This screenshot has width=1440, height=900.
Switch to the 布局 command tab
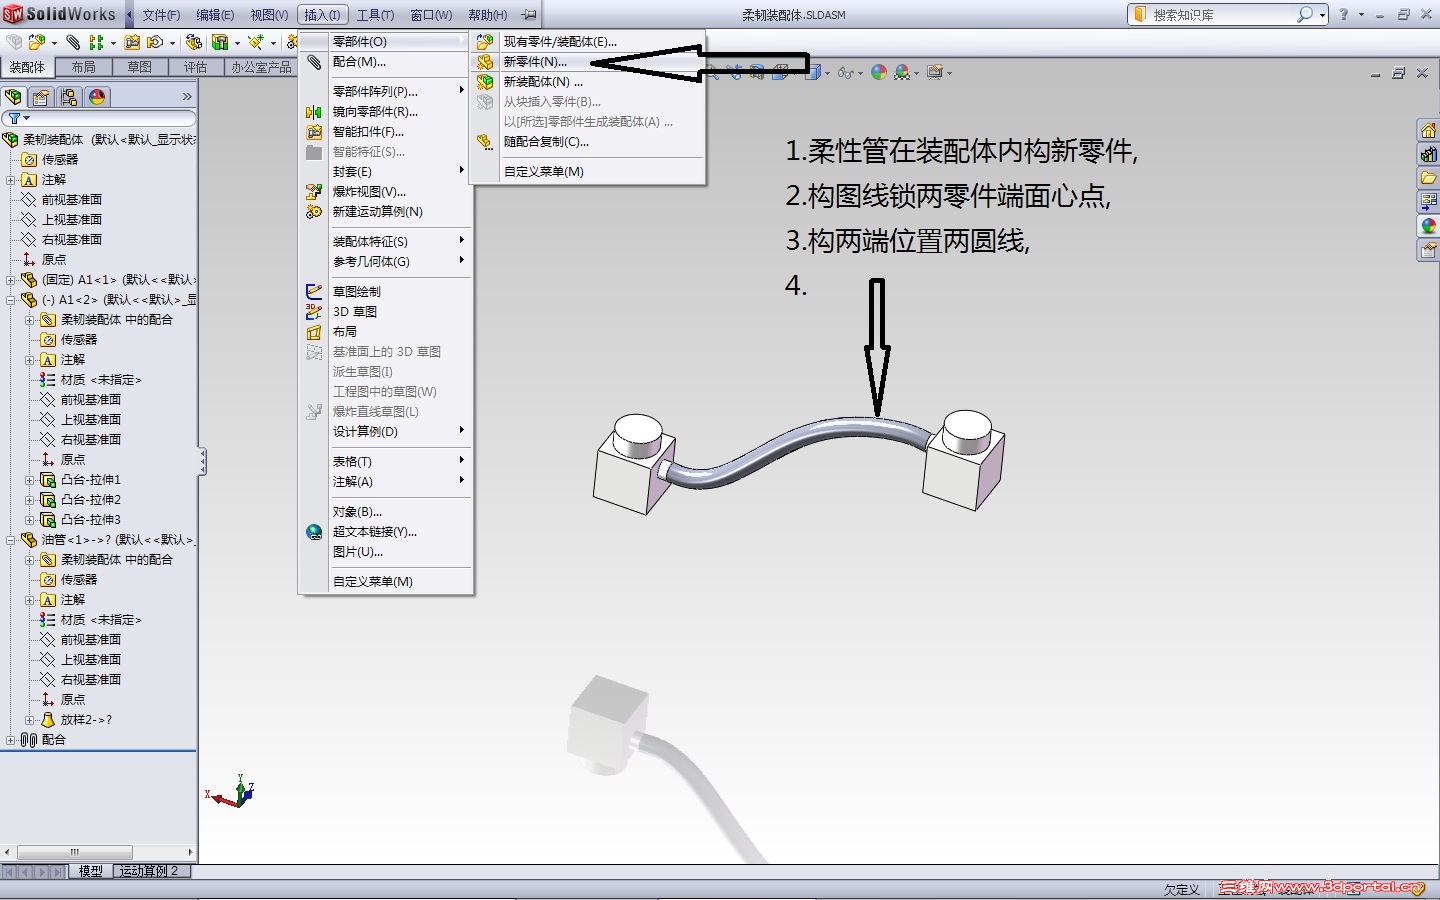(84, 67)
